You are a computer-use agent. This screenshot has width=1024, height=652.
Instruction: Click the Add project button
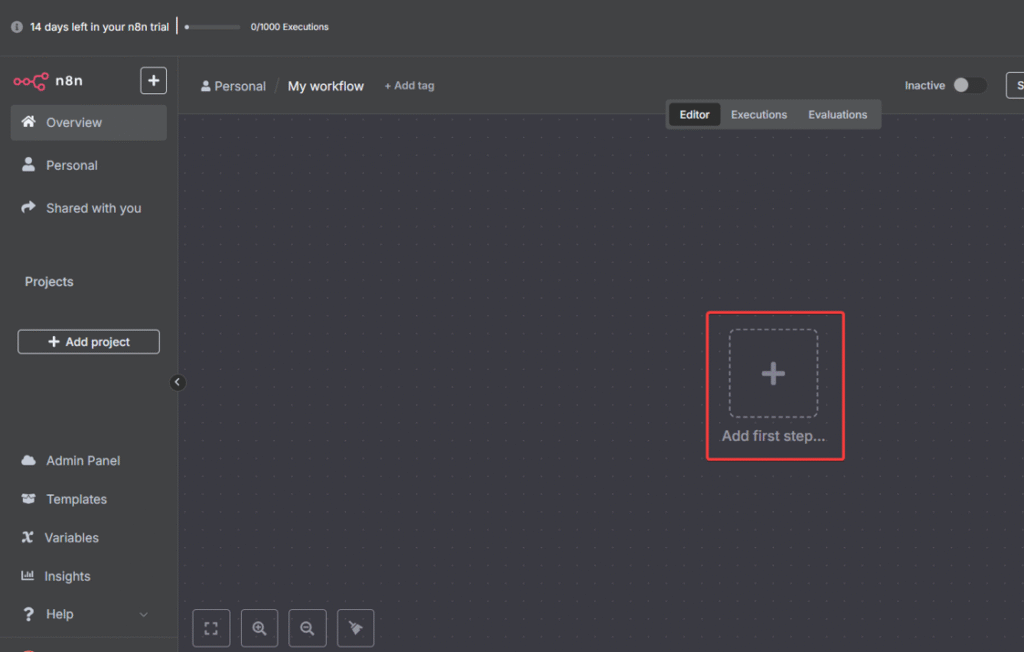pos(88,341)
